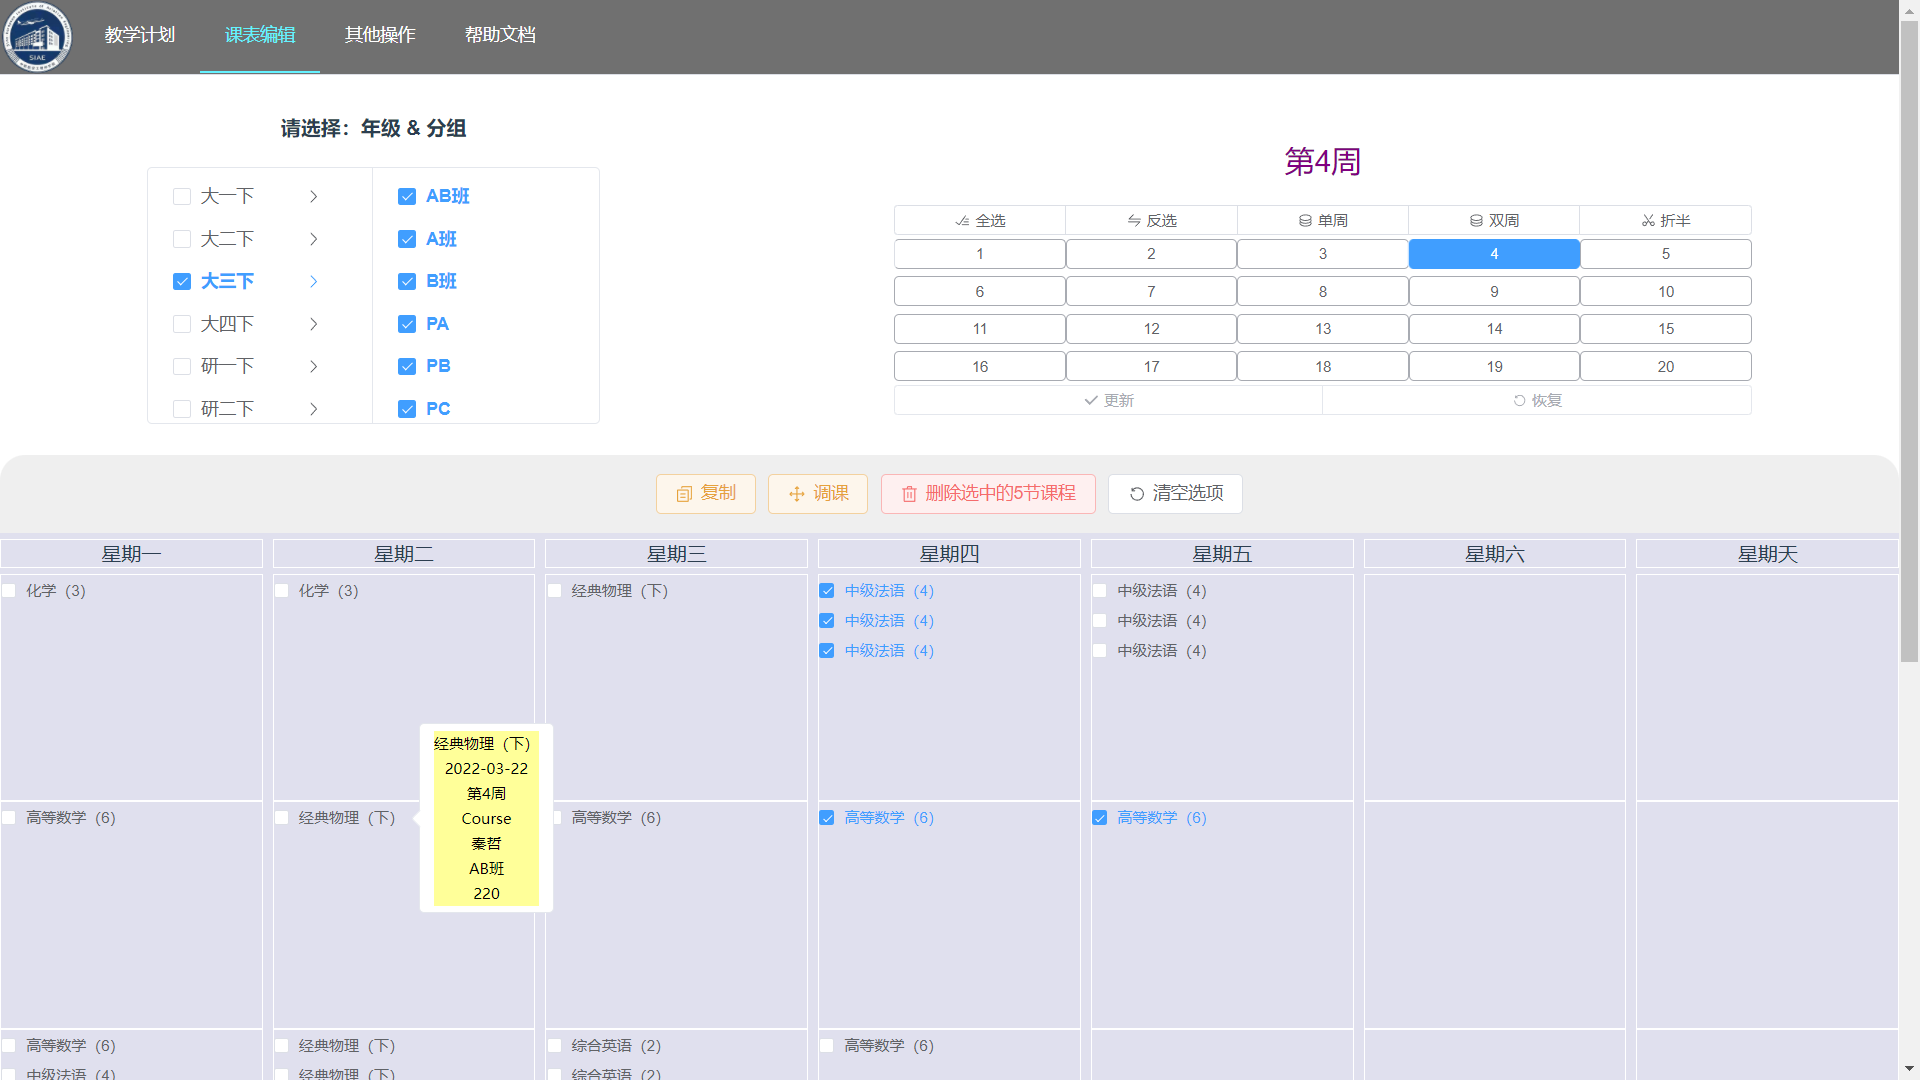Click the SIAE school logo
Screen dimensions: 1920x1080
click(37, 37)
